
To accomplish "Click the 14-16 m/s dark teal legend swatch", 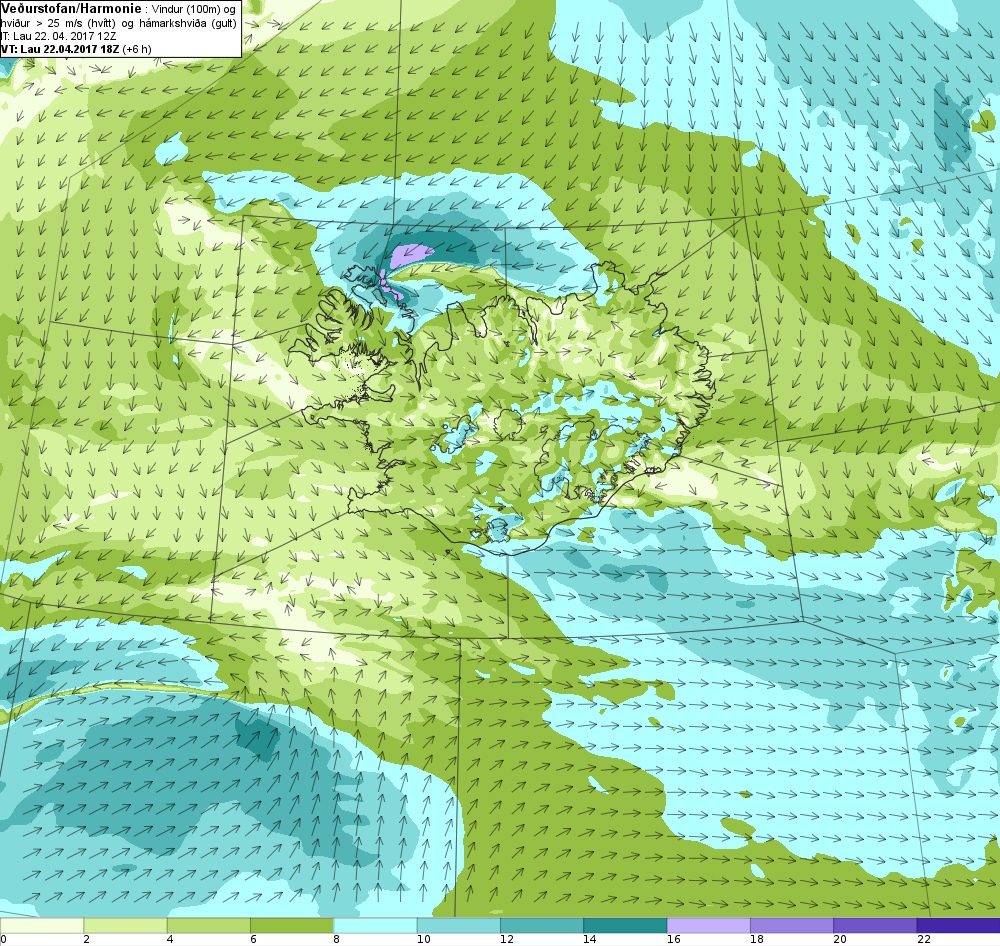I will 625,925.
